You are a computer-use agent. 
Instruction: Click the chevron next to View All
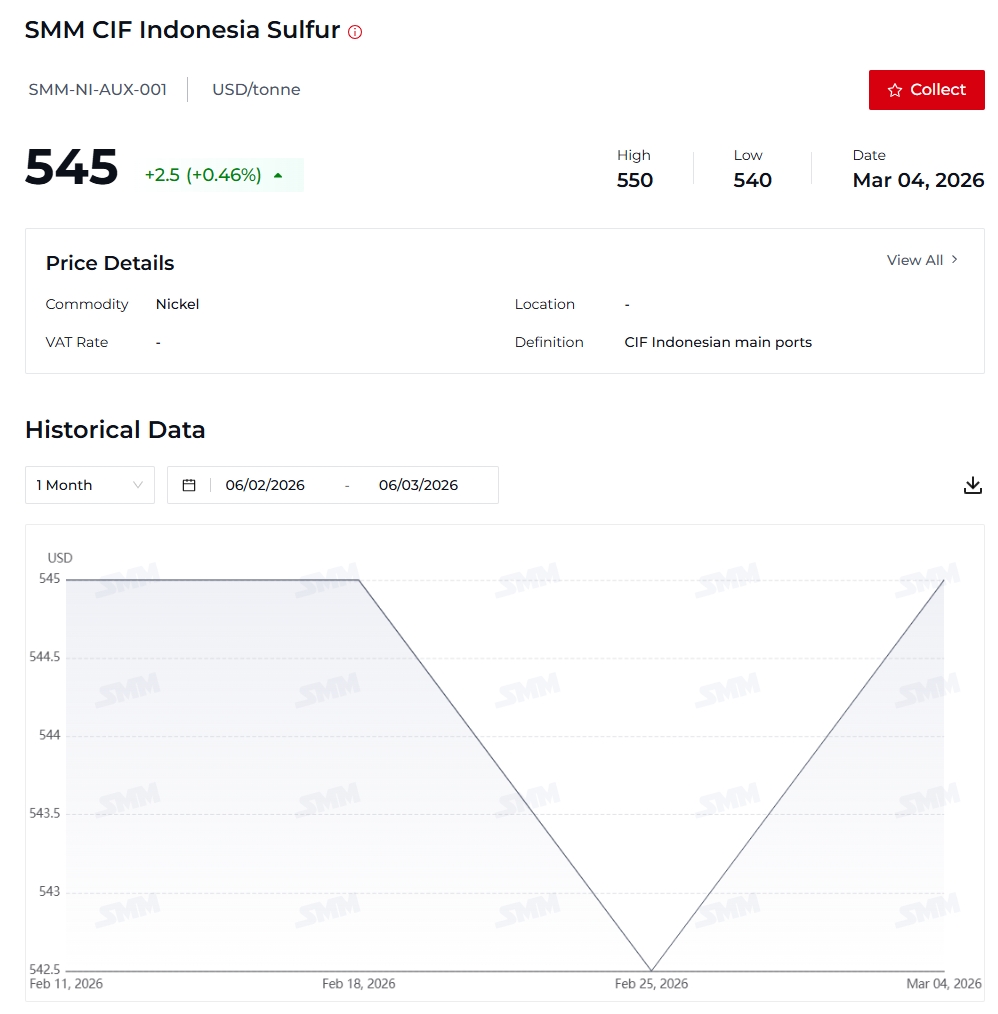955,260
